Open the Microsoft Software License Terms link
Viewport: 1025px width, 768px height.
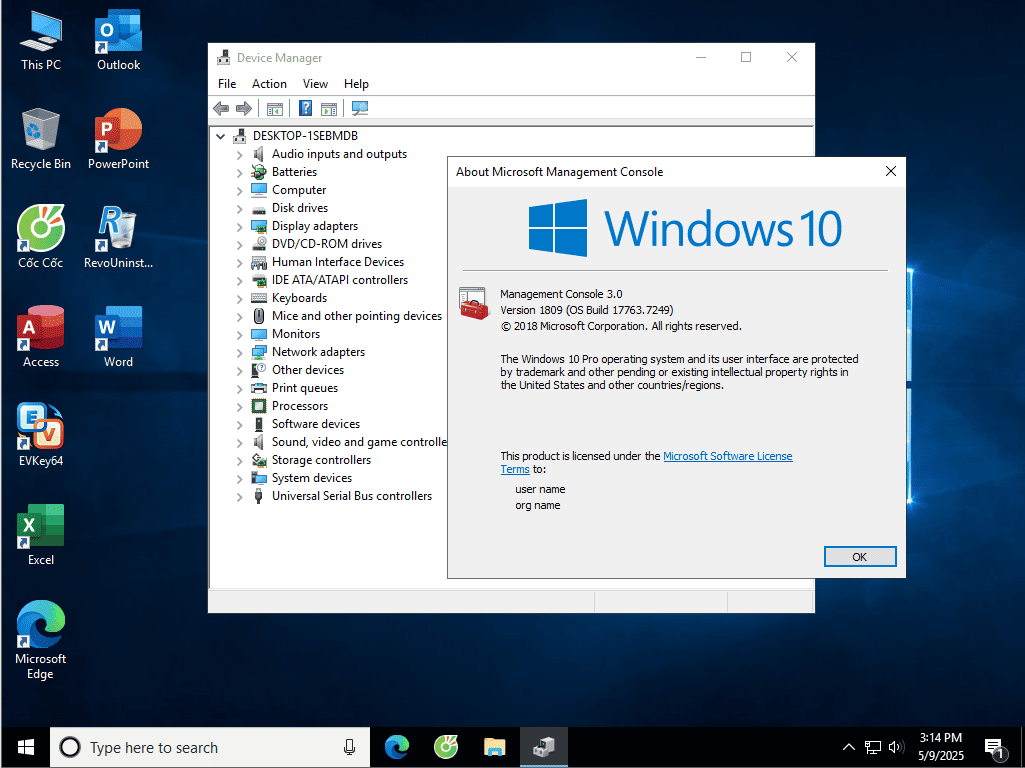point(728,456)
